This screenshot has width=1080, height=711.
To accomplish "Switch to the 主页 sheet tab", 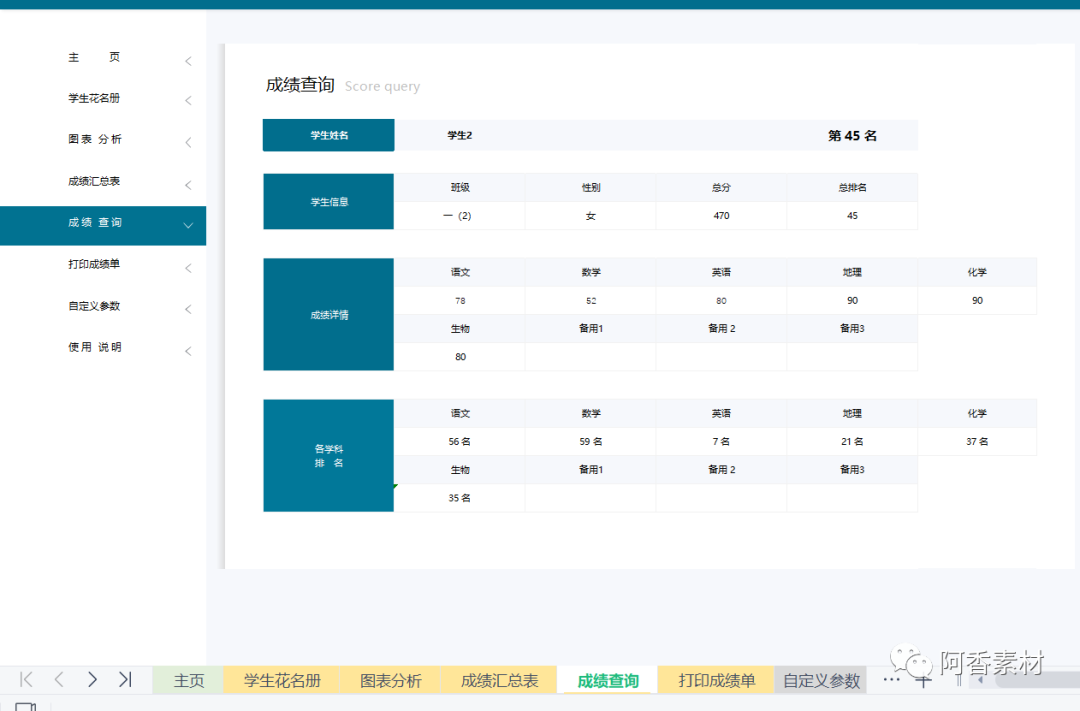I will pyautogui.click(x=189, y=681).
